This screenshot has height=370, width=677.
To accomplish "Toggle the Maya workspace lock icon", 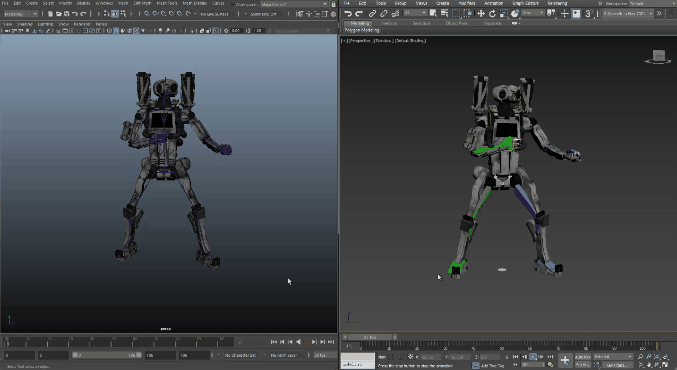I will click(x=333, y=4).
